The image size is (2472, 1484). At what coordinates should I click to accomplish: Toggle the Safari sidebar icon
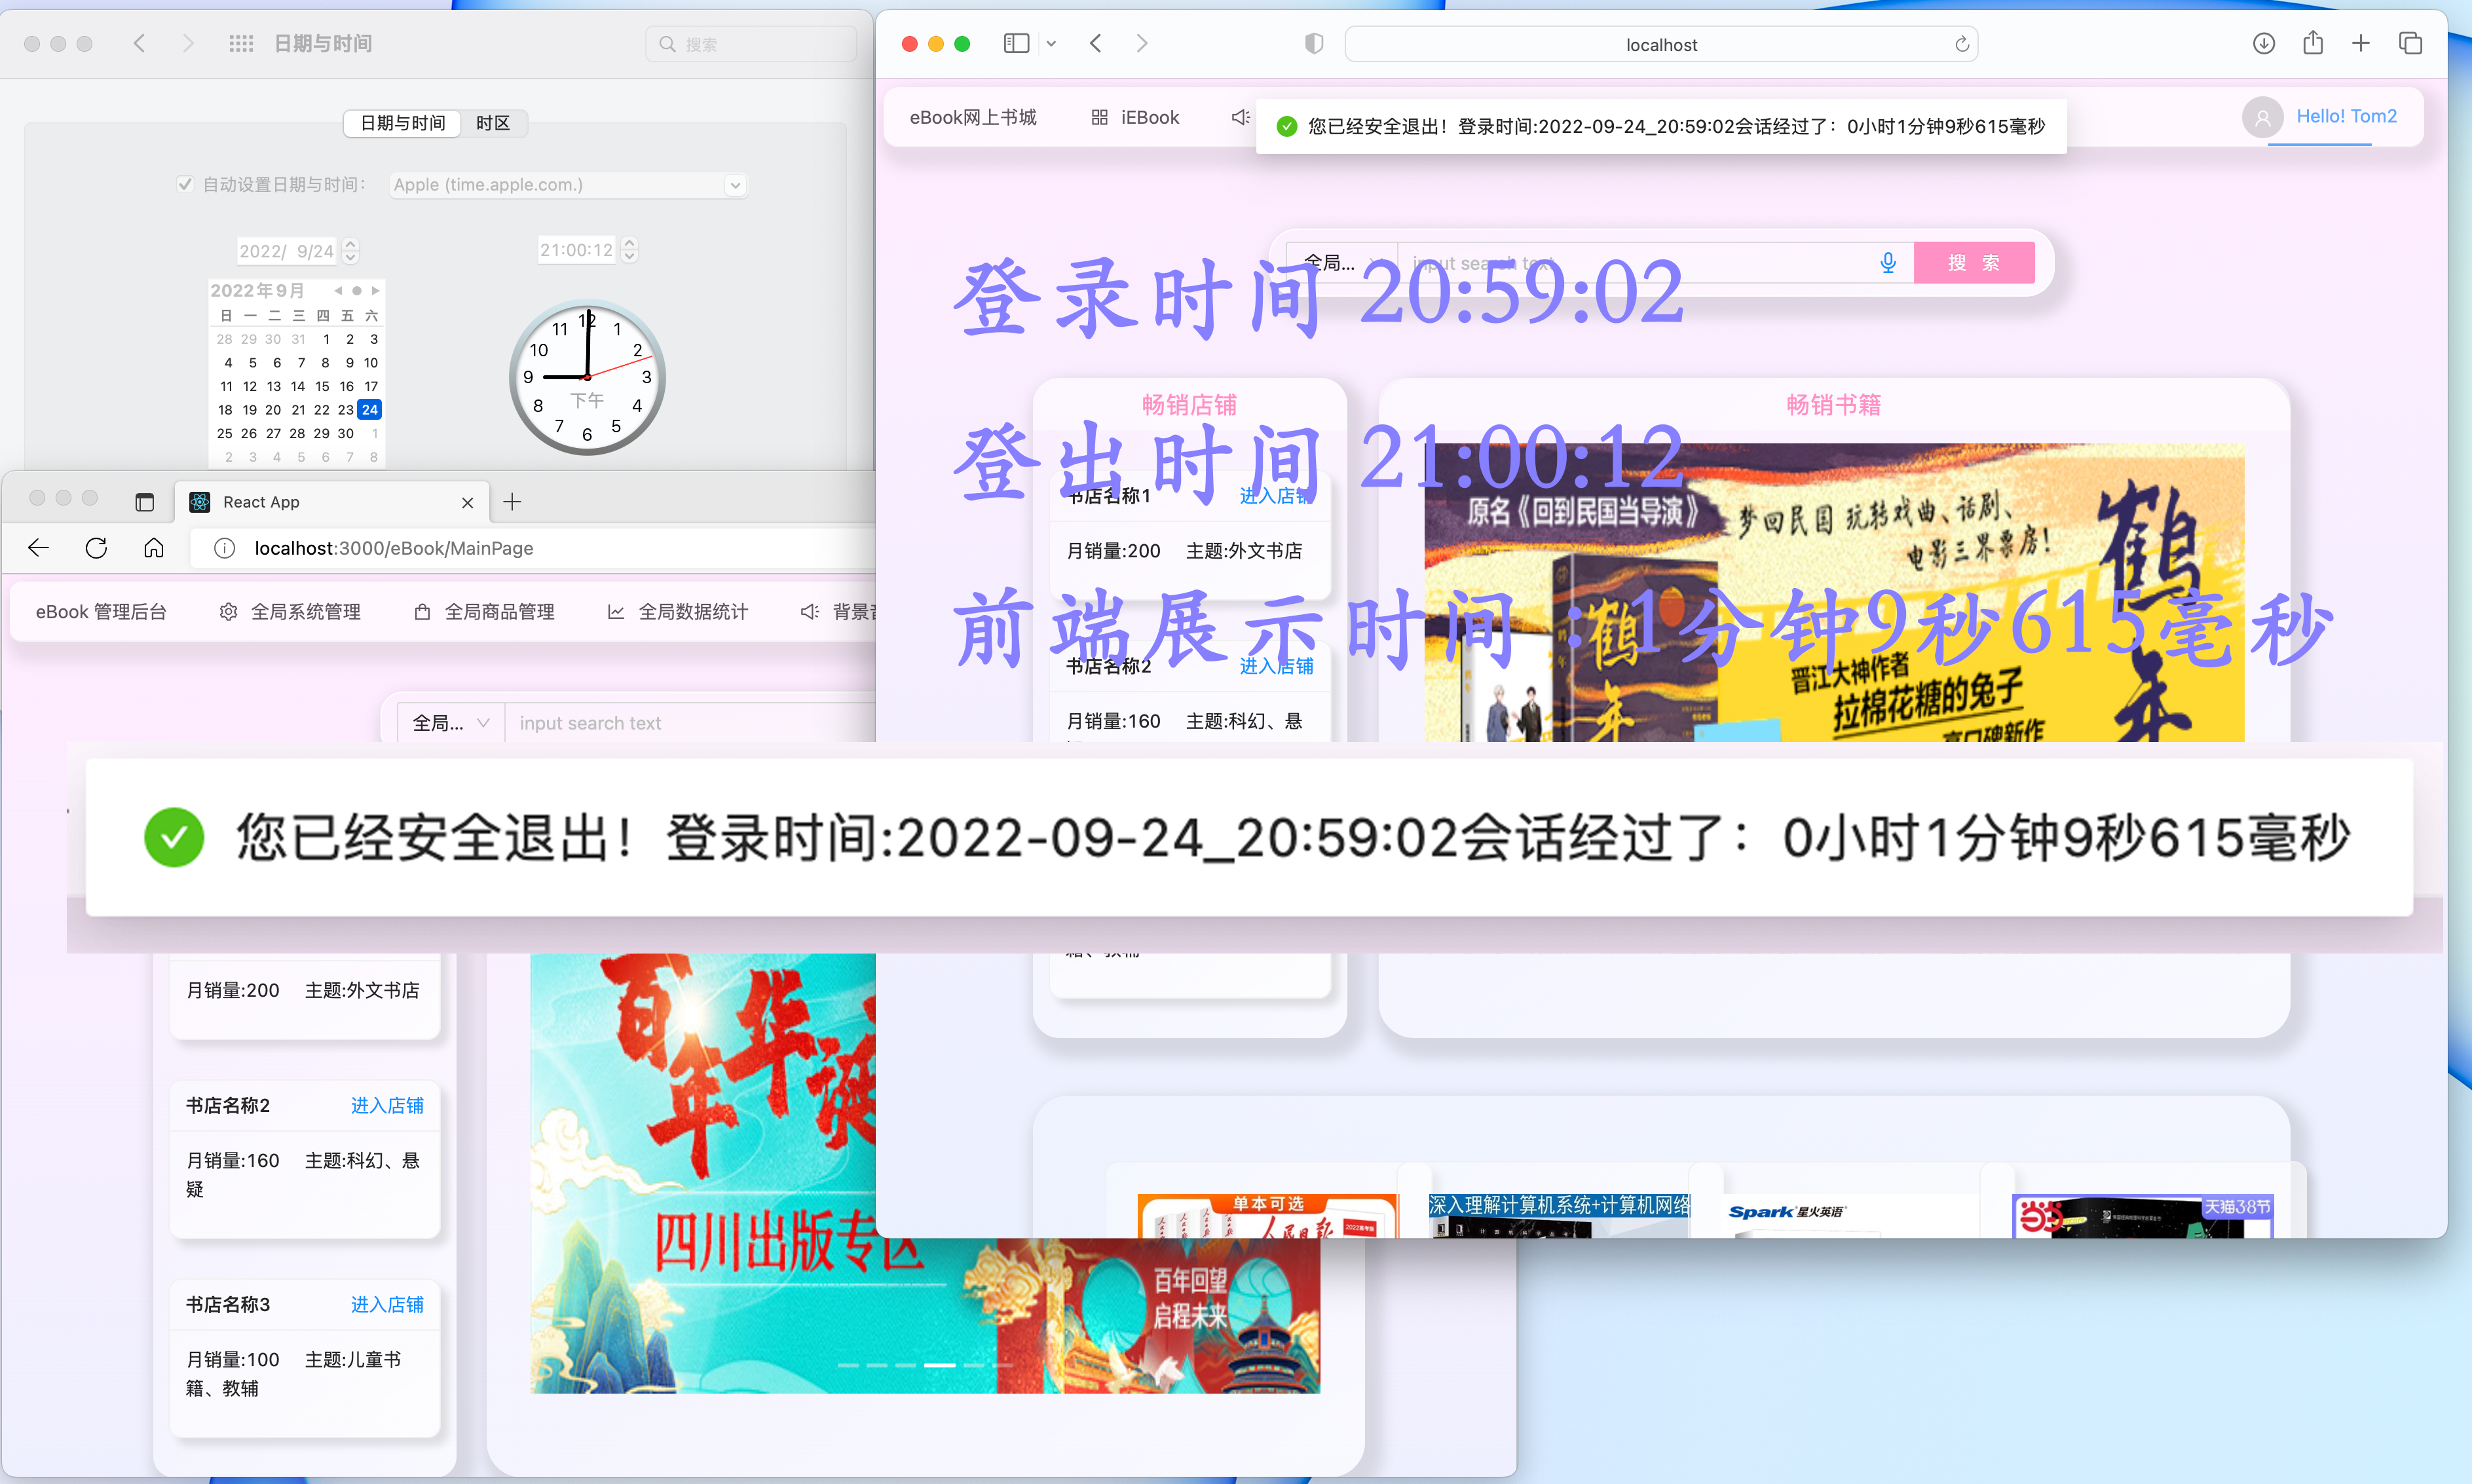[1016, 43]
